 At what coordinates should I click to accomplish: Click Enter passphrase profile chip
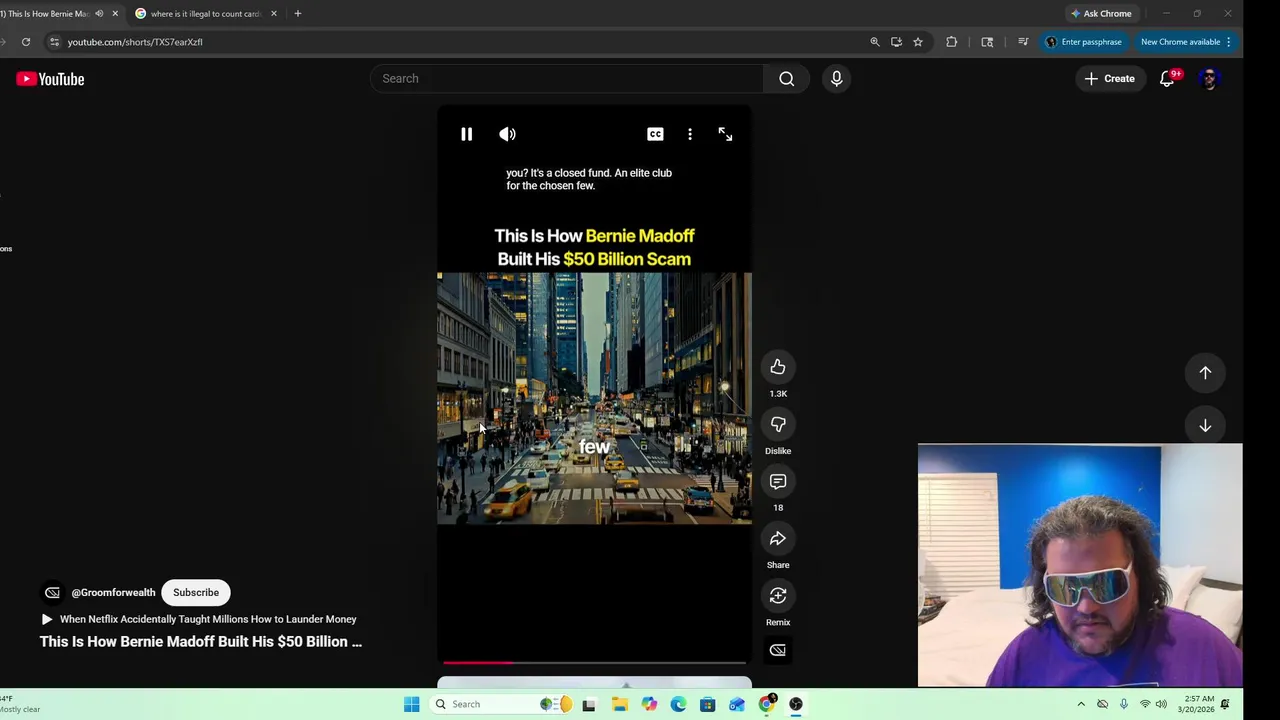tap(1084, 42)
